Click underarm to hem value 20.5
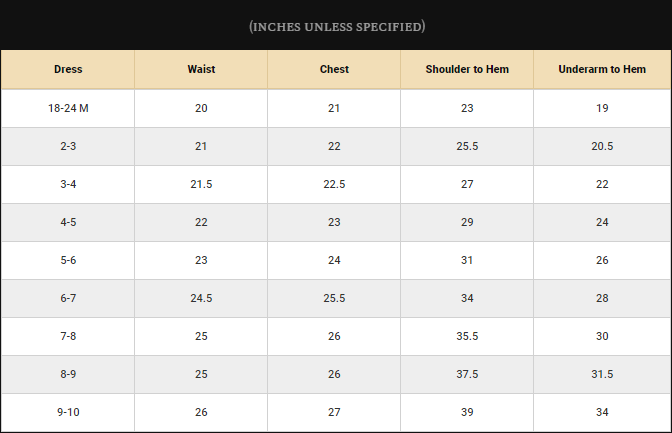672x433 pixels. [x=602, y=146]
